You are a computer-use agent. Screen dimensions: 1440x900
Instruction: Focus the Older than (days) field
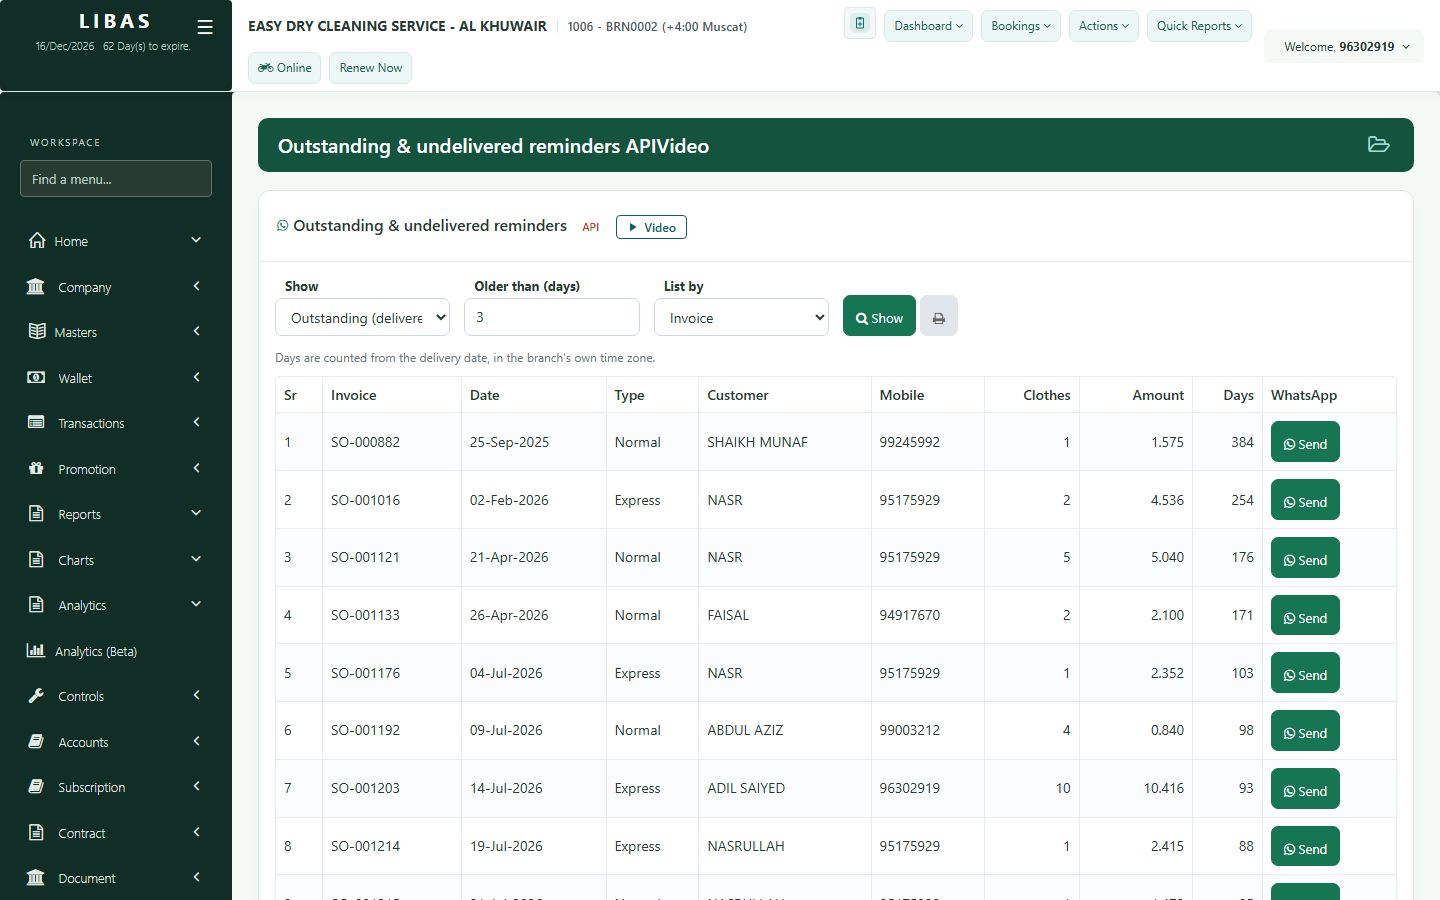click(552, 317)
